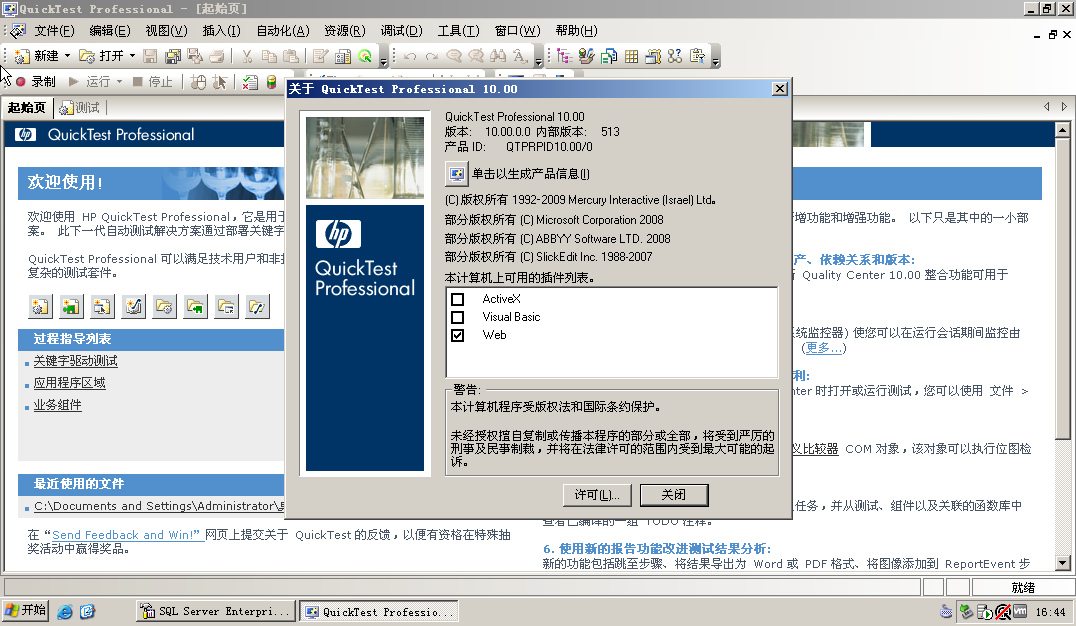Click the open business component folder icon
The image size is (1076, 626).
196,306
